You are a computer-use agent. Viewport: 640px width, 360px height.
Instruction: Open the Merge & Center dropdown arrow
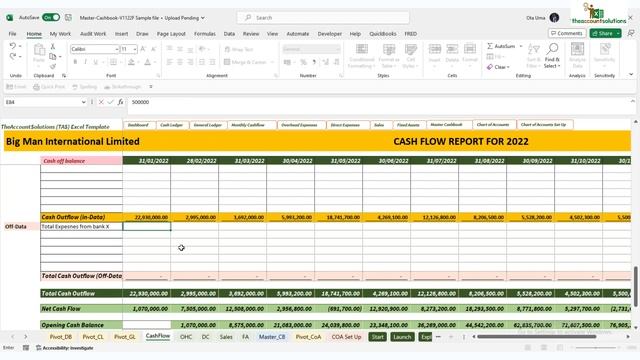tap(272, 62)
